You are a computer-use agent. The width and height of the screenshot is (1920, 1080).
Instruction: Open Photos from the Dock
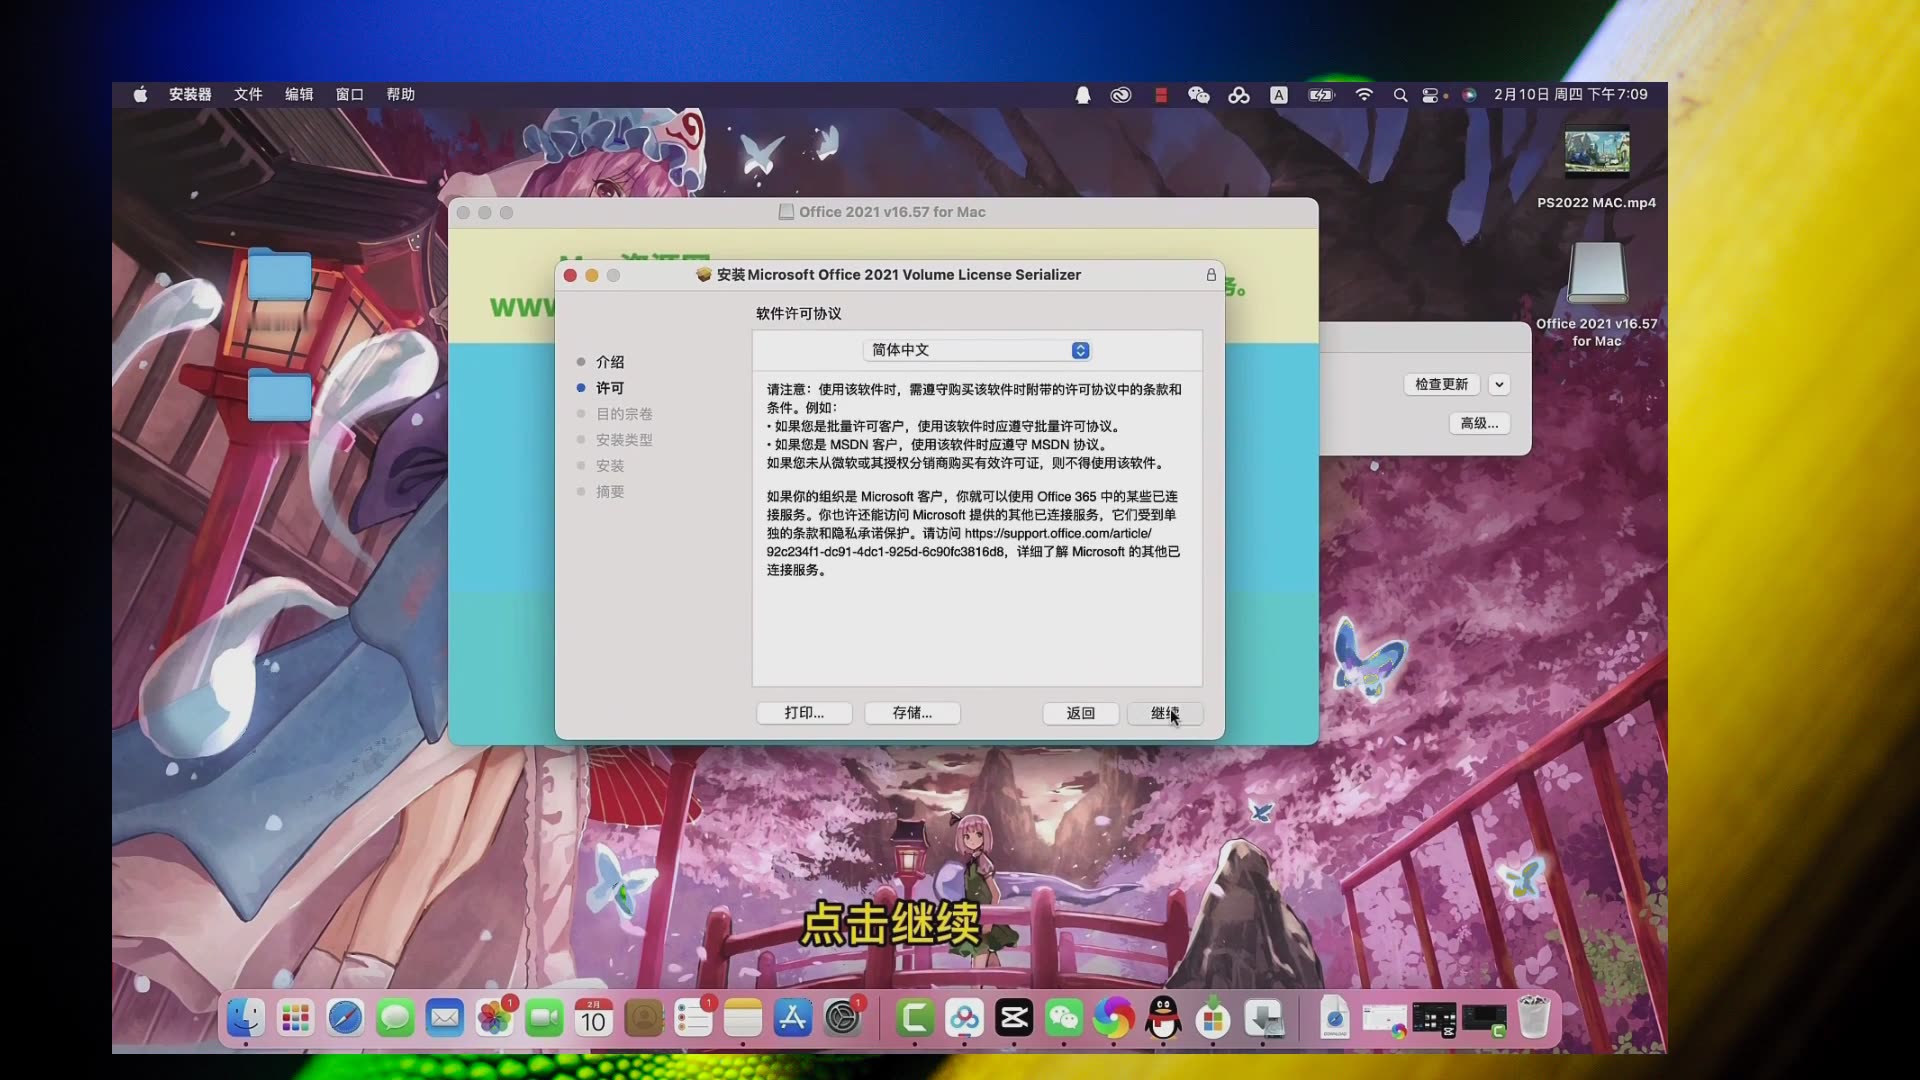[x=494, y=1019]
